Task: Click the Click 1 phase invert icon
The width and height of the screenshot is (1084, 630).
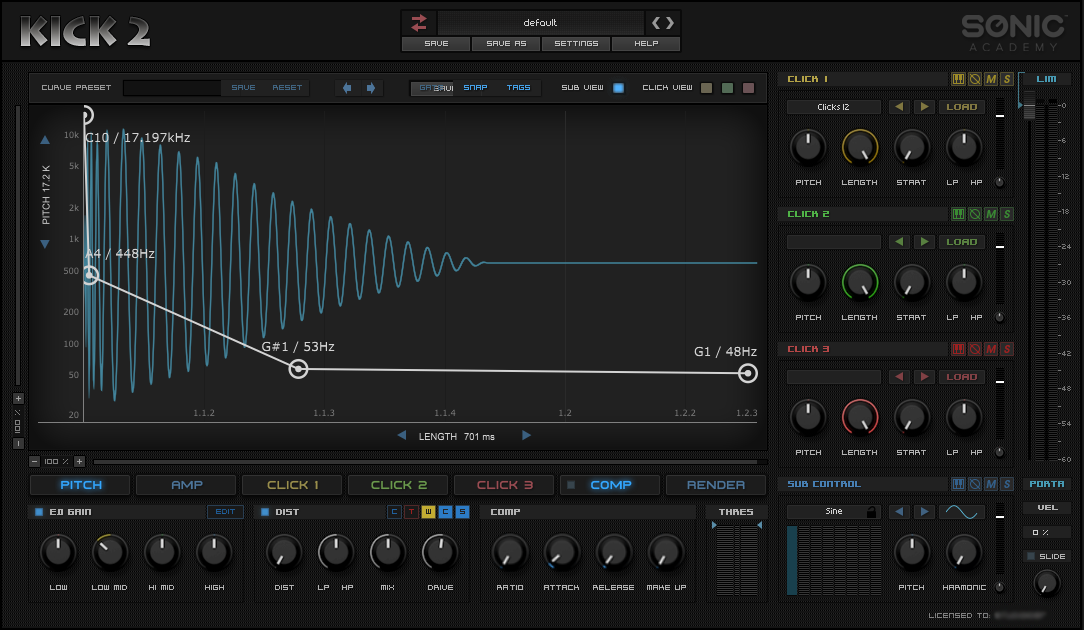Action: (x=975, y=79)
